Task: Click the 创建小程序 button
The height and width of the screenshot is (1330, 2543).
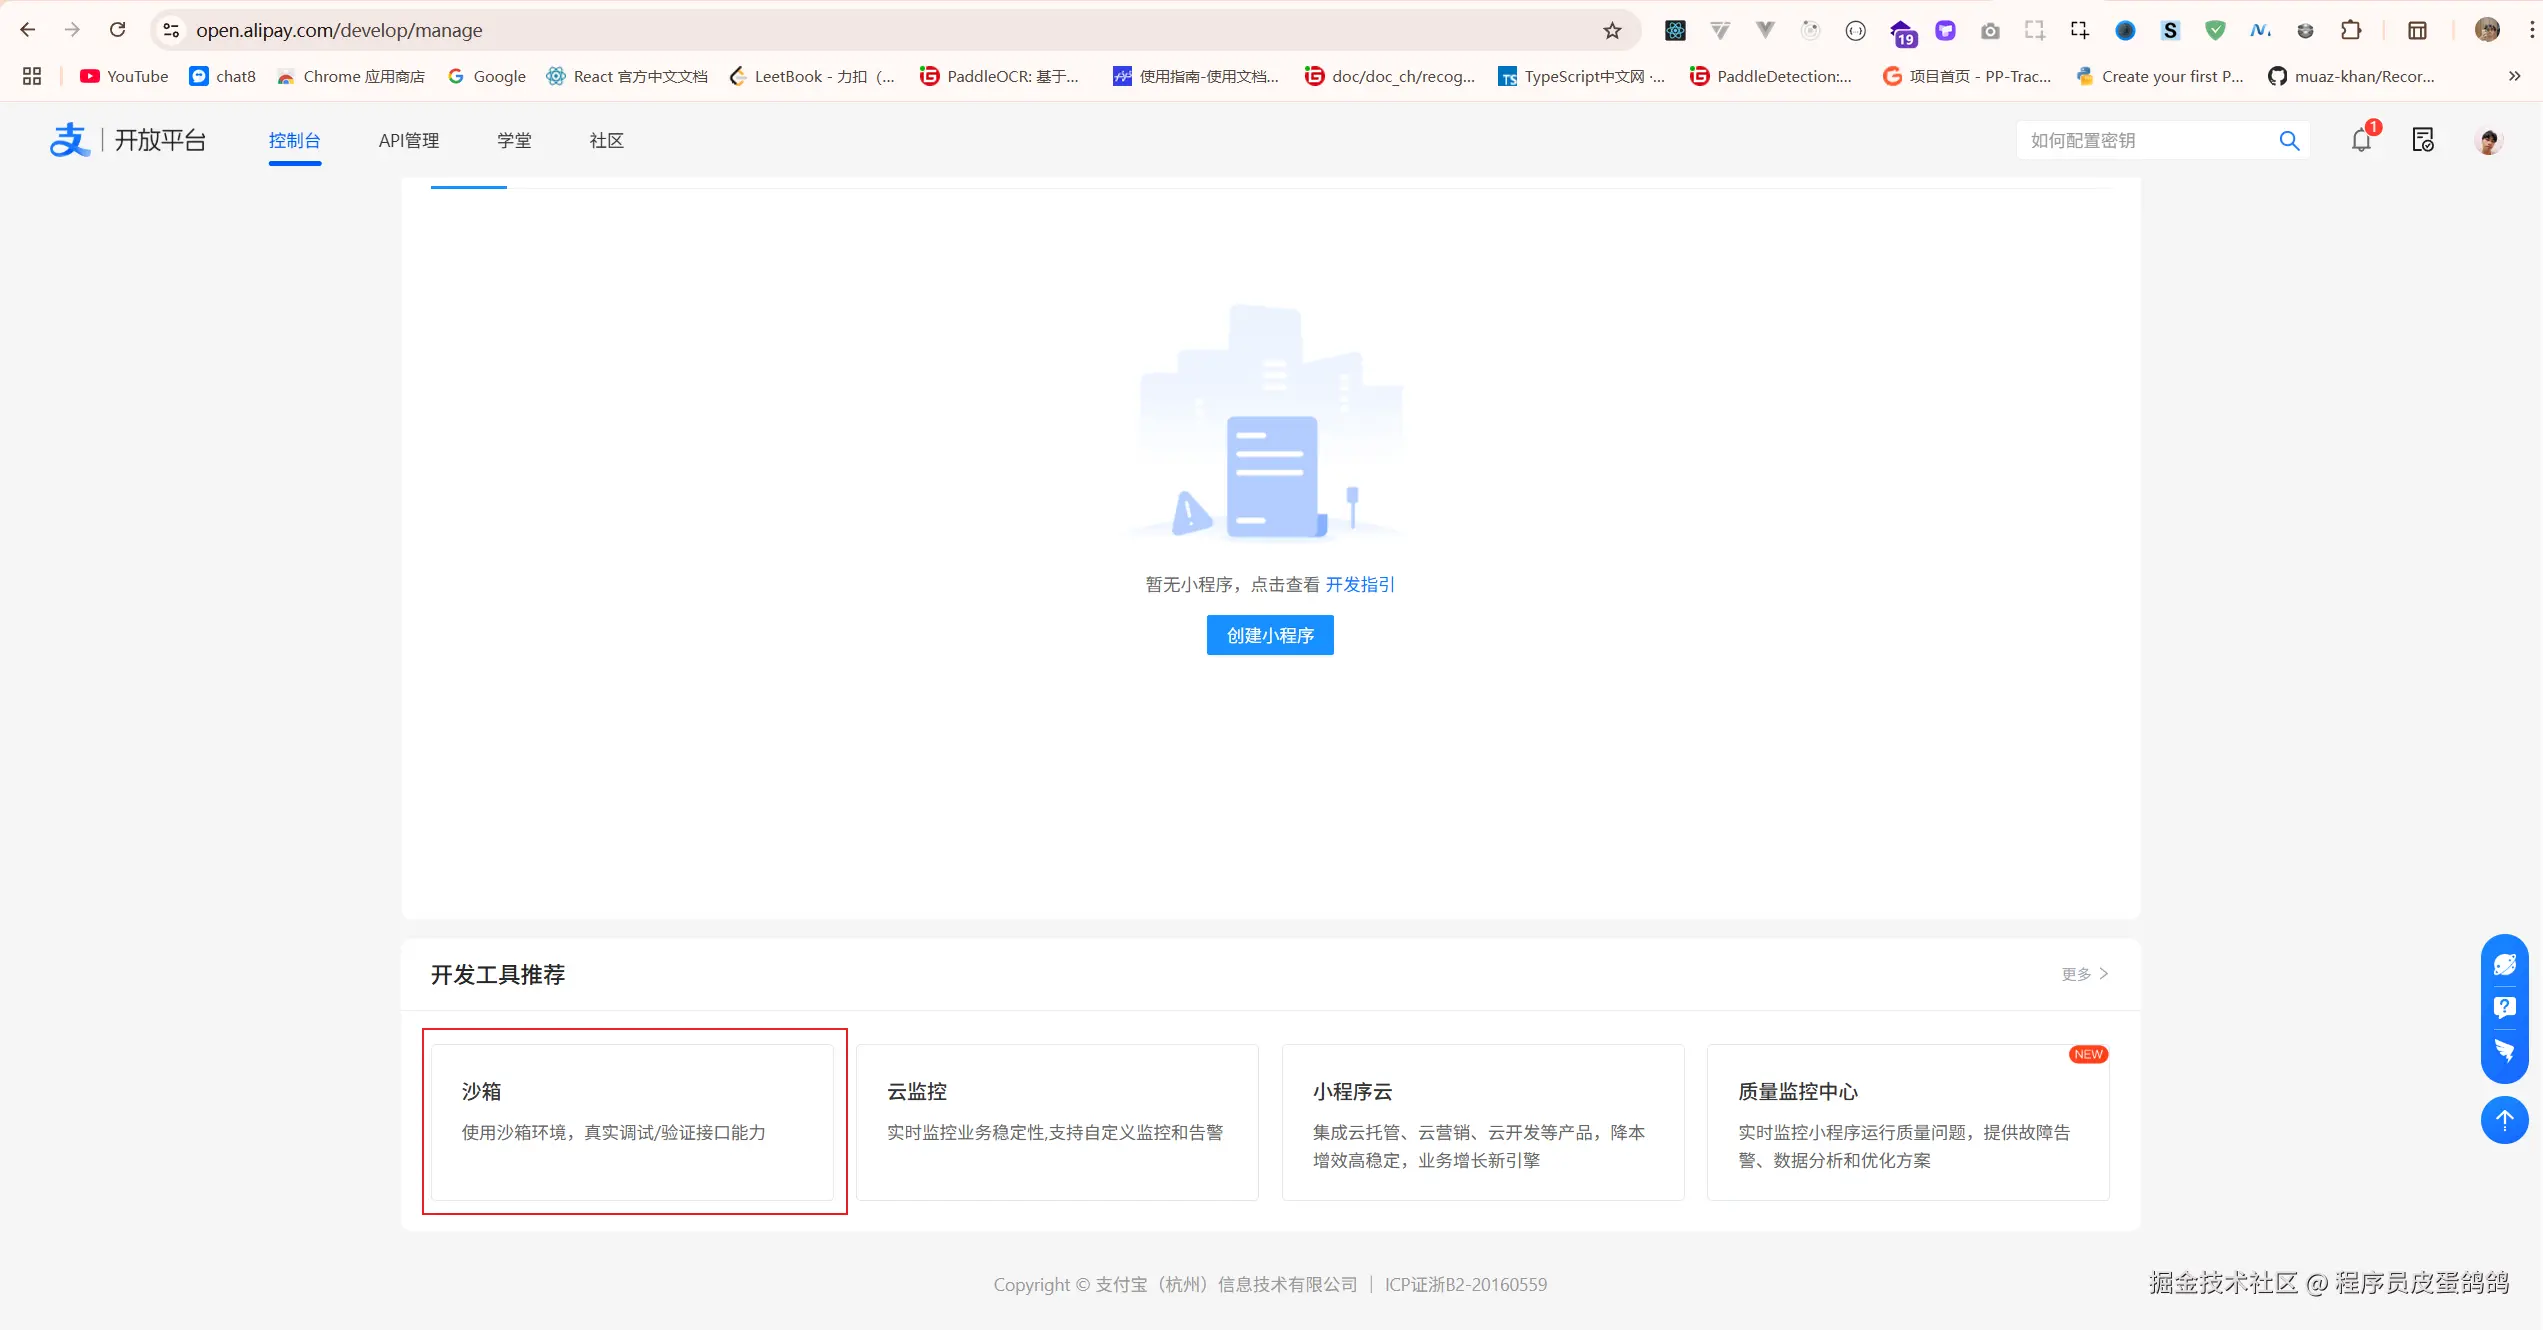Action: 1270,635
